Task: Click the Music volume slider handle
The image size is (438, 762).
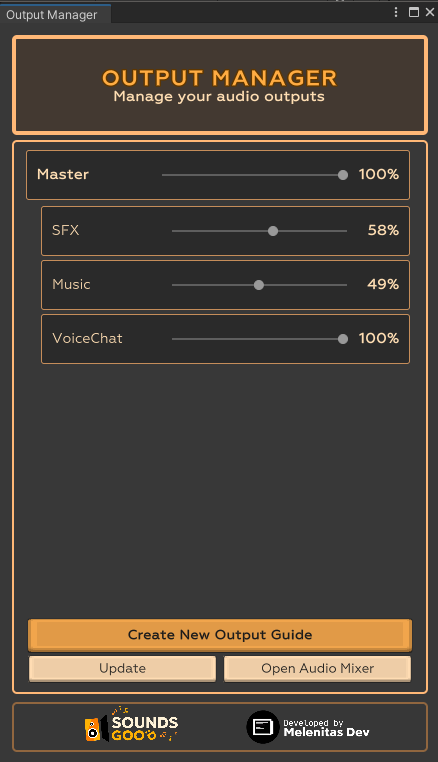Action: 259,285
